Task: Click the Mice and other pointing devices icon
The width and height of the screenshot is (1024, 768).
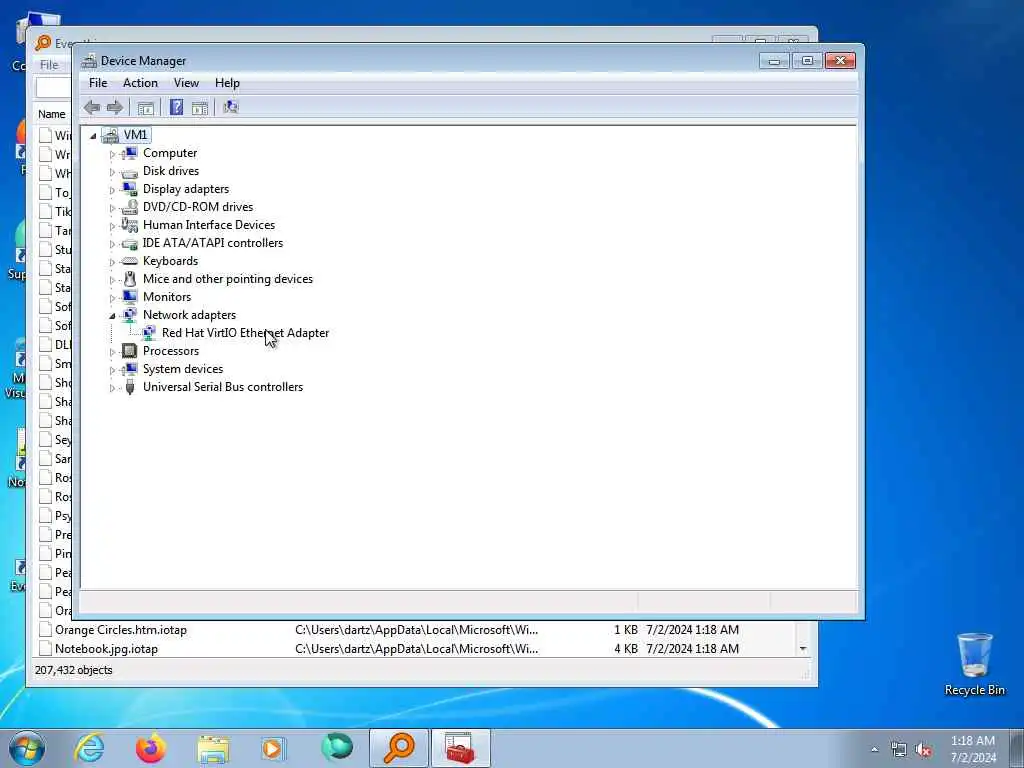Action: pos(130,279)
